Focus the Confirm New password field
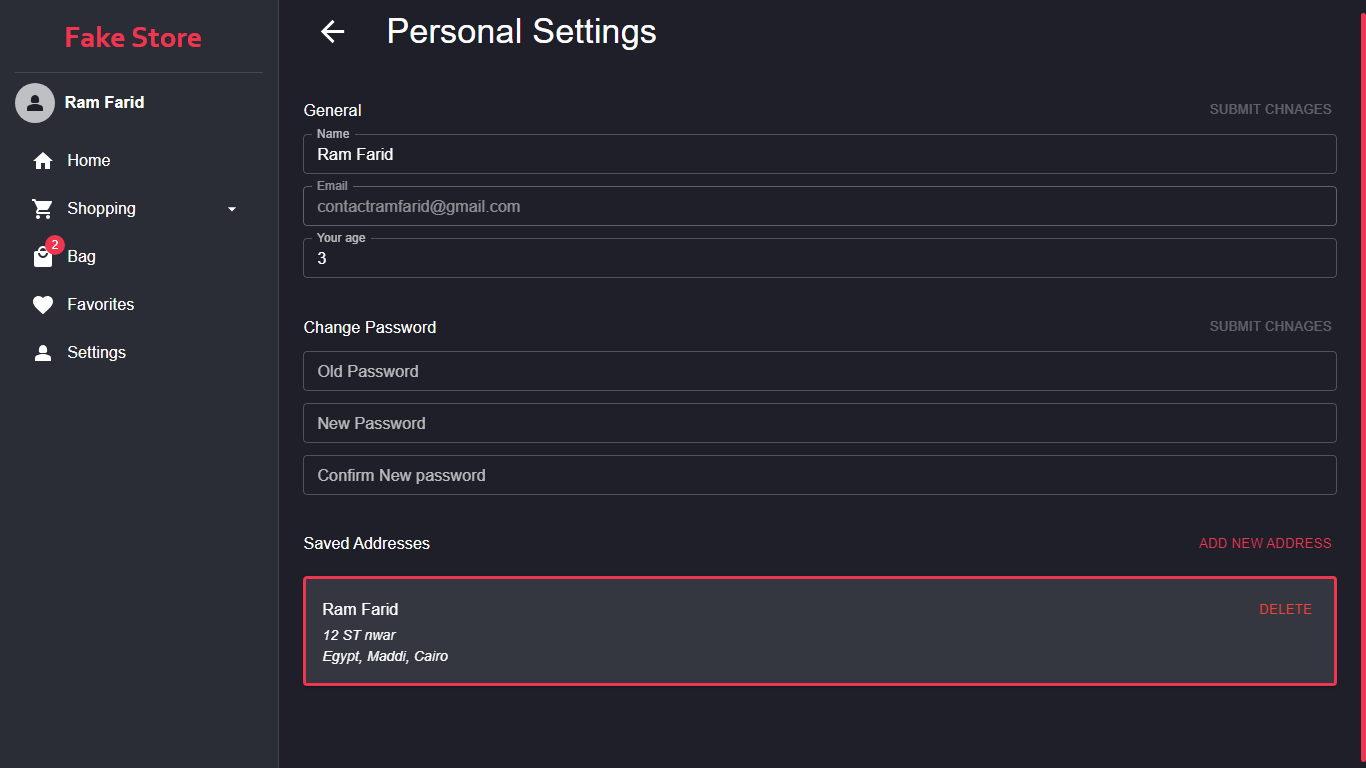 coord(820,475)
